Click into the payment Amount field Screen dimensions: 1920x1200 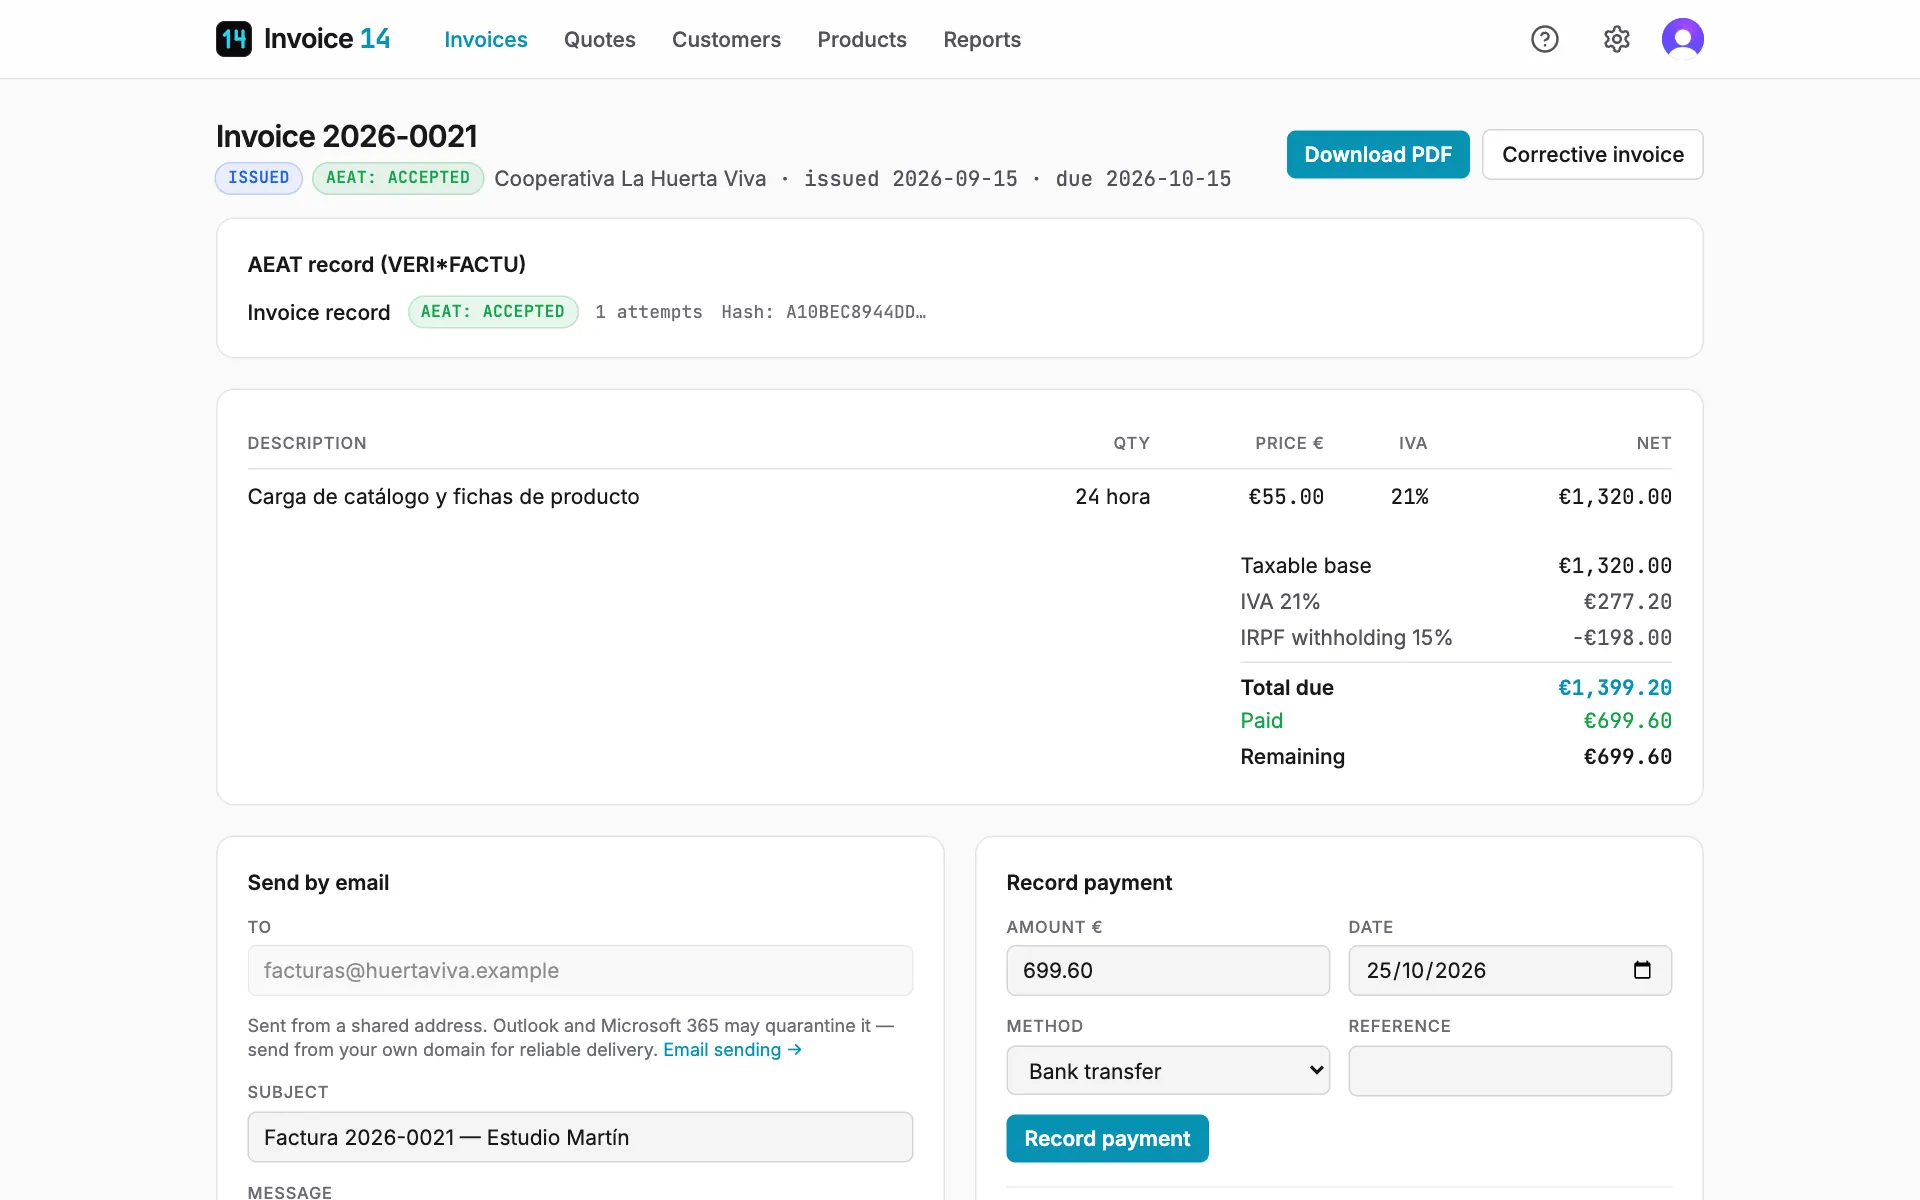point(1168,970)
